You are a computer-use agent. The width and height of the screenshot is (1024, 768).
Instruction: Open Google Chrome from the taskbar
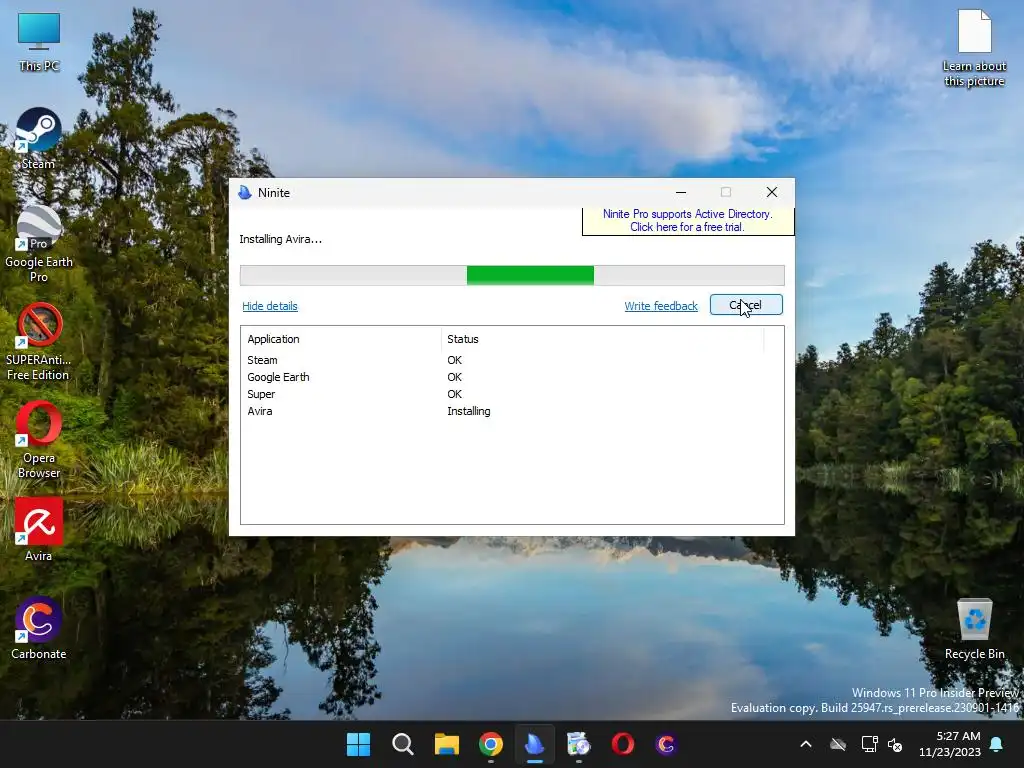click(490, 744)
